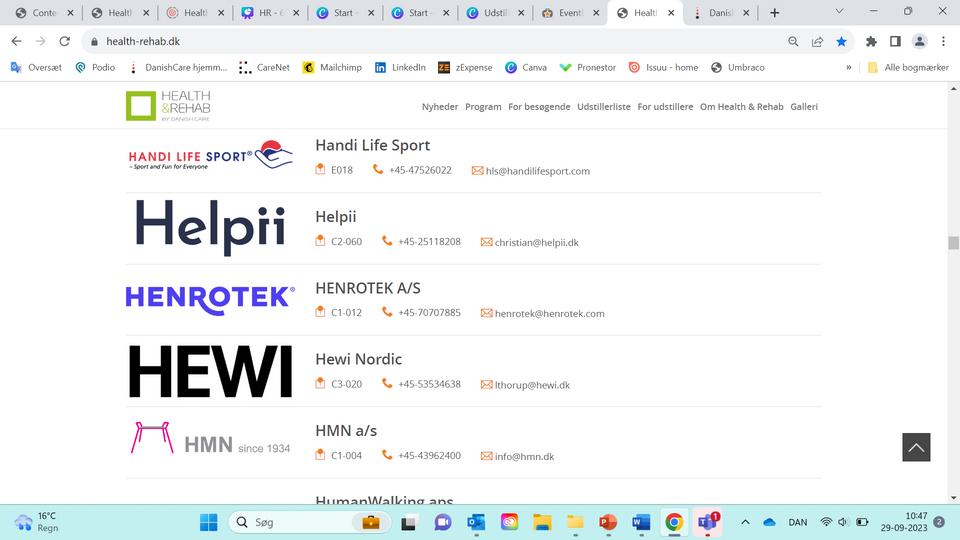Open Windows Start menu
This screenshot has height=540, width=960.
pyautogui.click(x=209, y=522)
